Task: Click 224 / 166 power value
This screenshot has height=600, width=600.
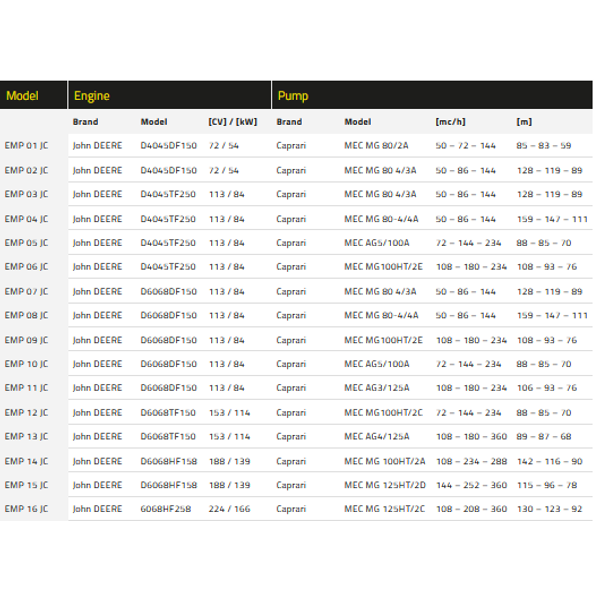Action: tap(230, 509)
